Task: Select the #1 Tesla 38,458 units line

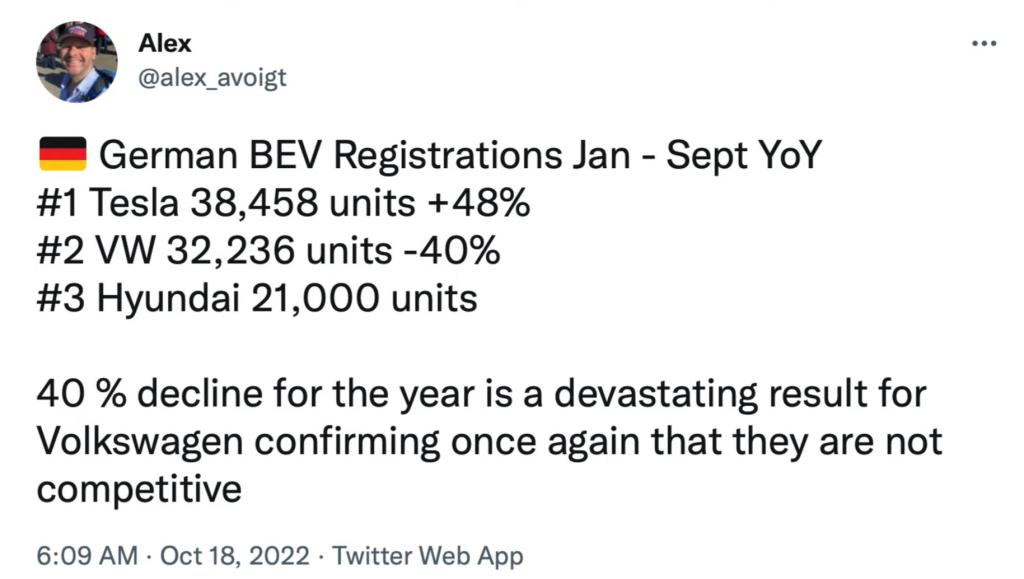Action: [x=226, y=203]
